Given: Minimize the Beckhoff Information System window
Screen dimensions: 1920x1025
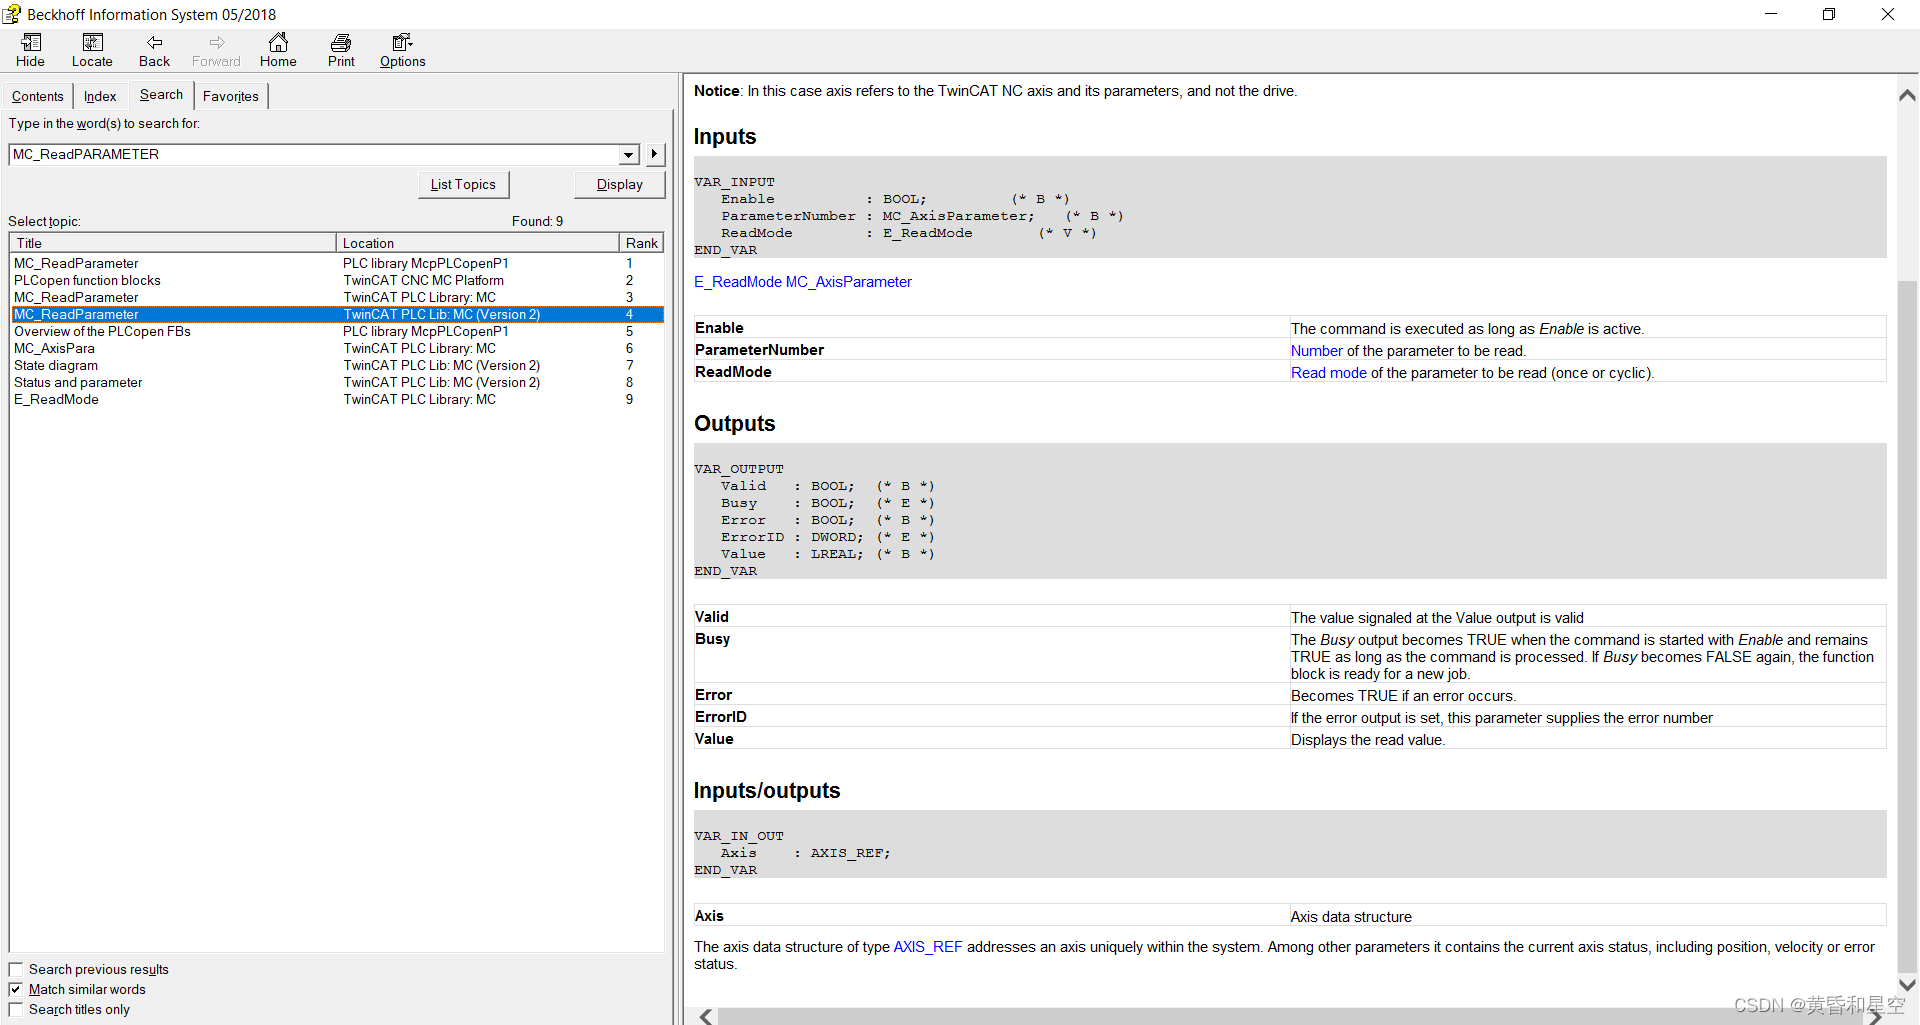Looking at the screenshot, I should click(1771, 14).
